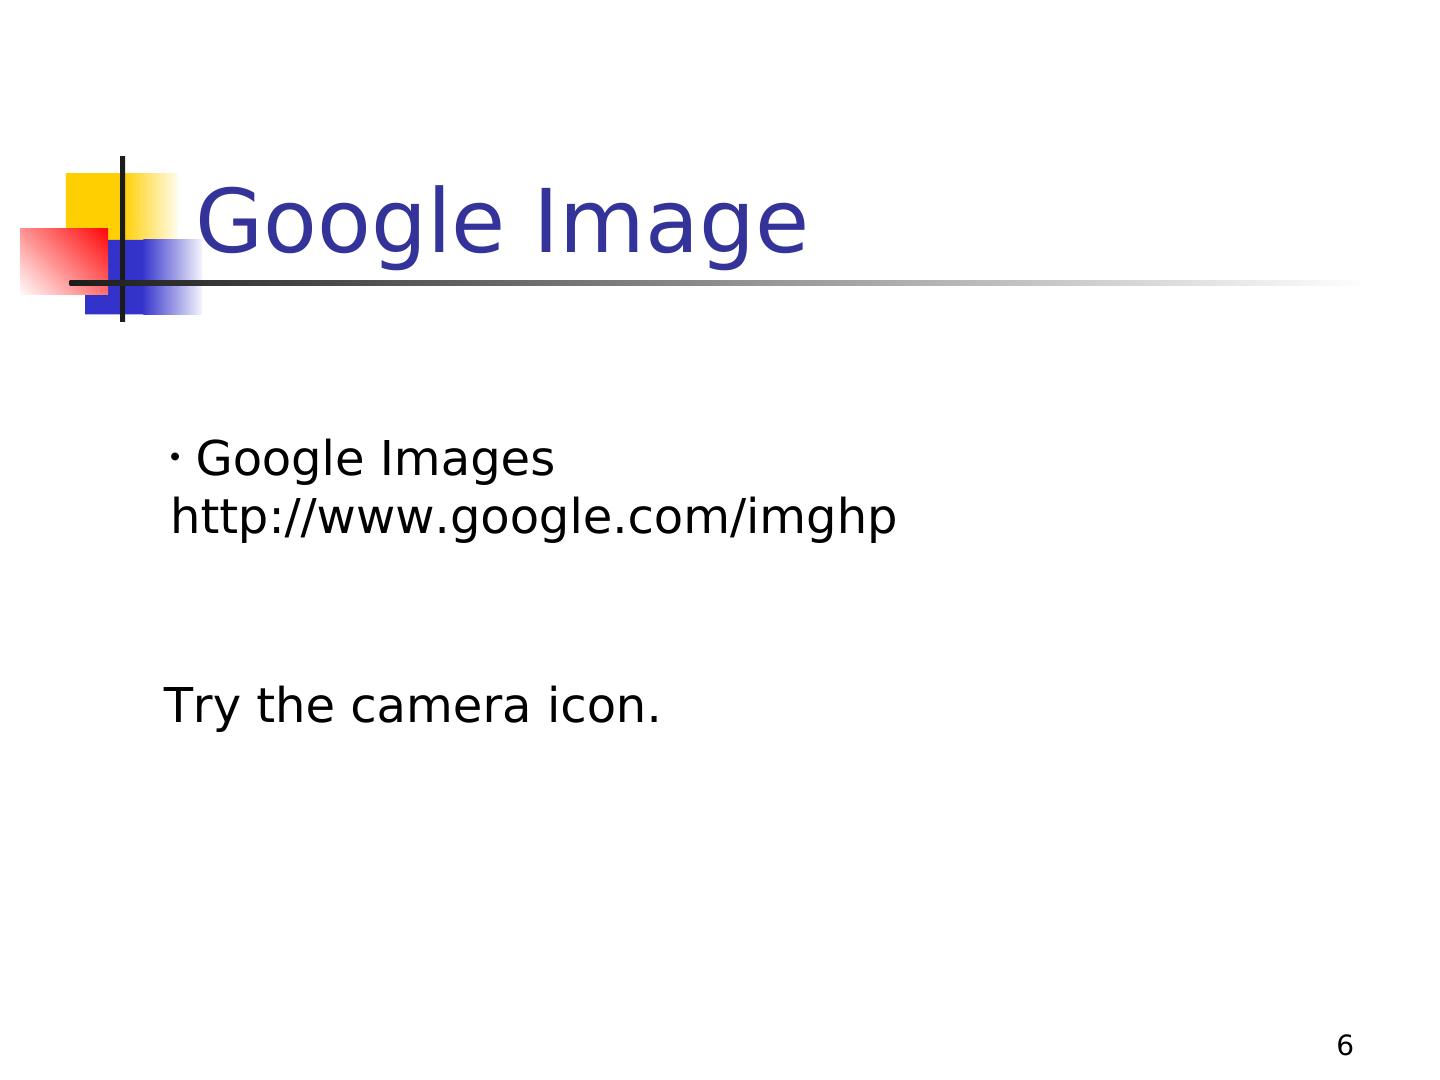Click the vertical black line decoration

point(123,238)
